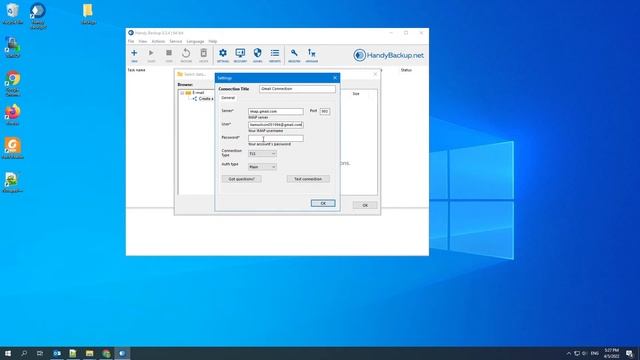Click OK in the Settings dialog
Viewport: 640px width, 360px height.
323,203
